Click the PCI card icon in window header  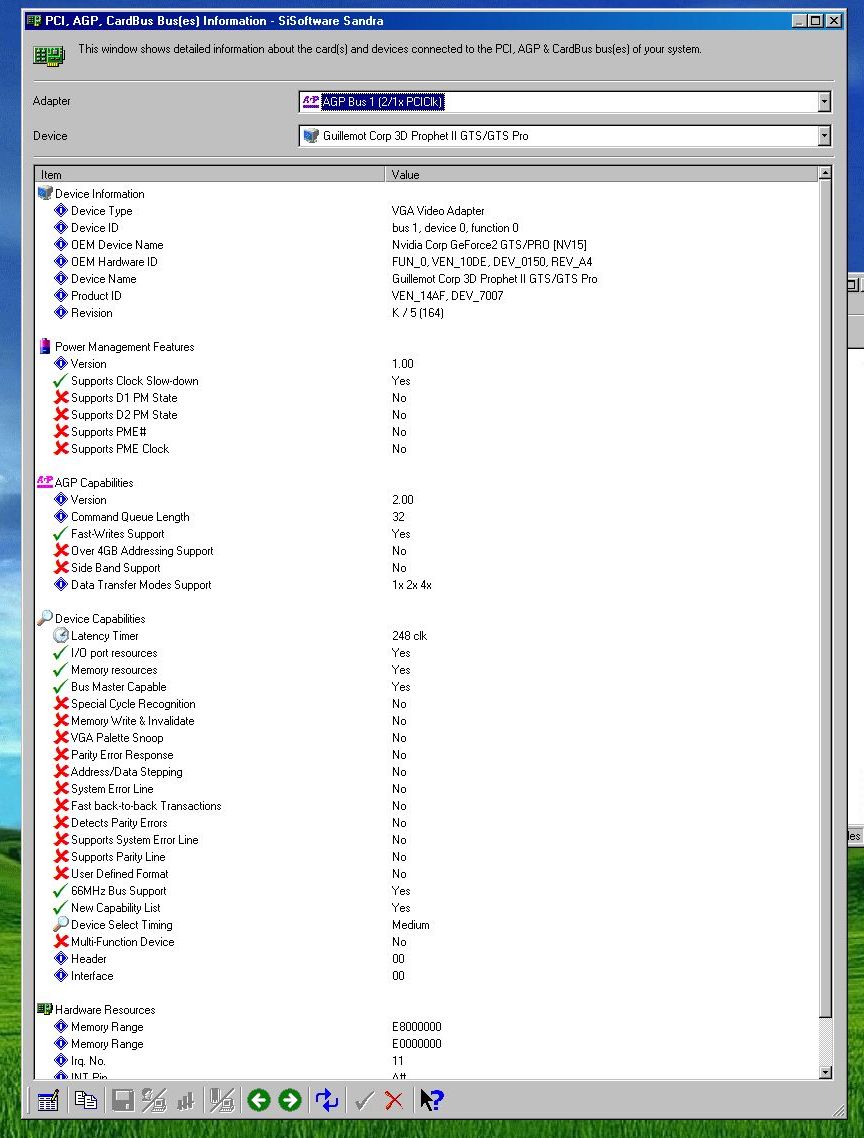[49, 55]
